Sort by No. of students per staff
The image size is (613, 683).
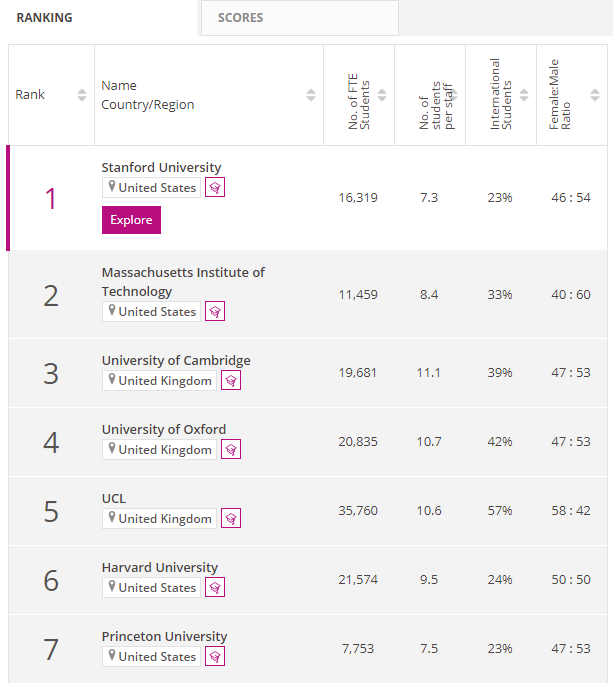coord(453,95)
